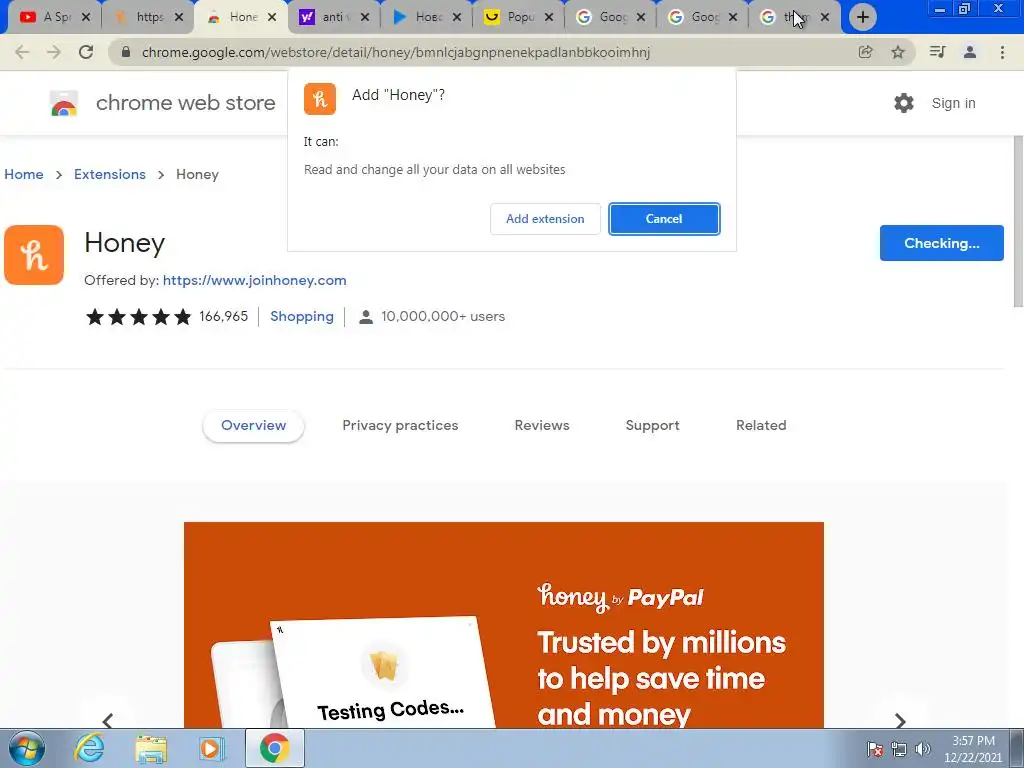
Task: Open Chrome's three-dot menu
Action: click(x=1002, y=52)
